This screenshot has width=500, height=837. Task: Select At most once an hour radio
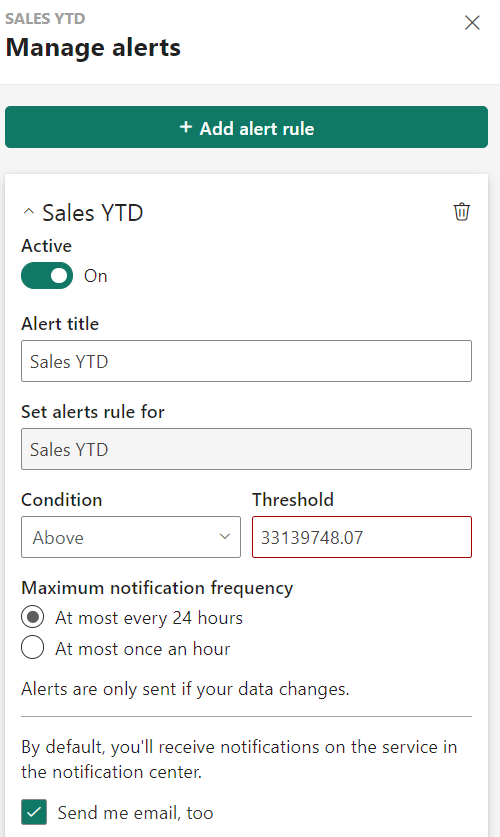point(33,648)
